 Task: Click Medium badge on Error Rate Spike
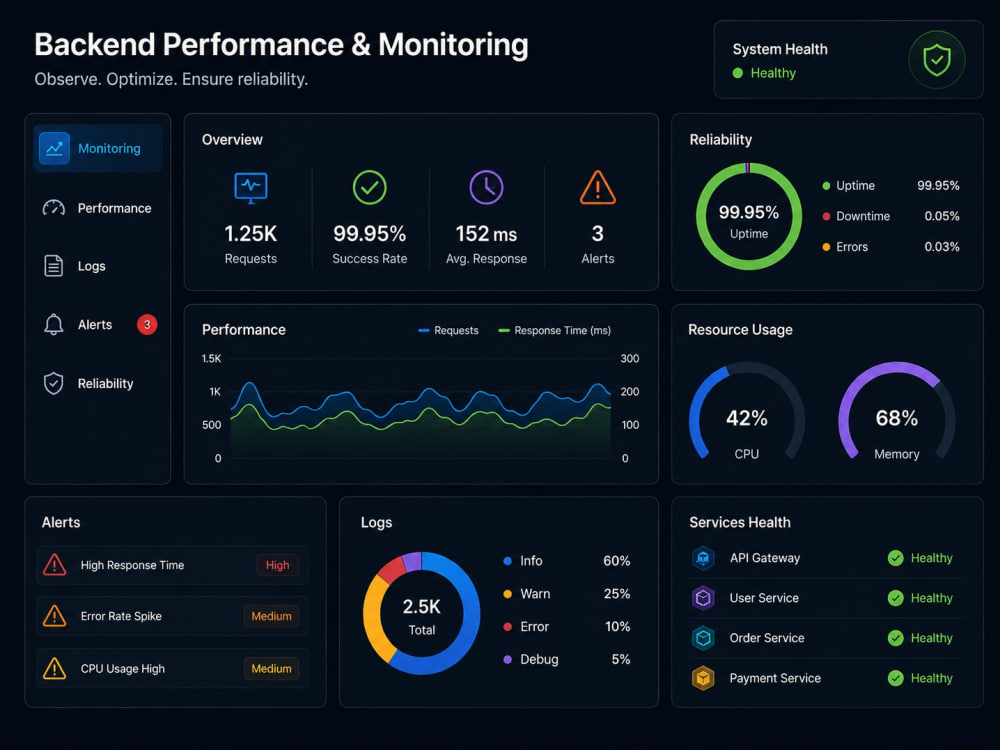(x=271, y=616)
